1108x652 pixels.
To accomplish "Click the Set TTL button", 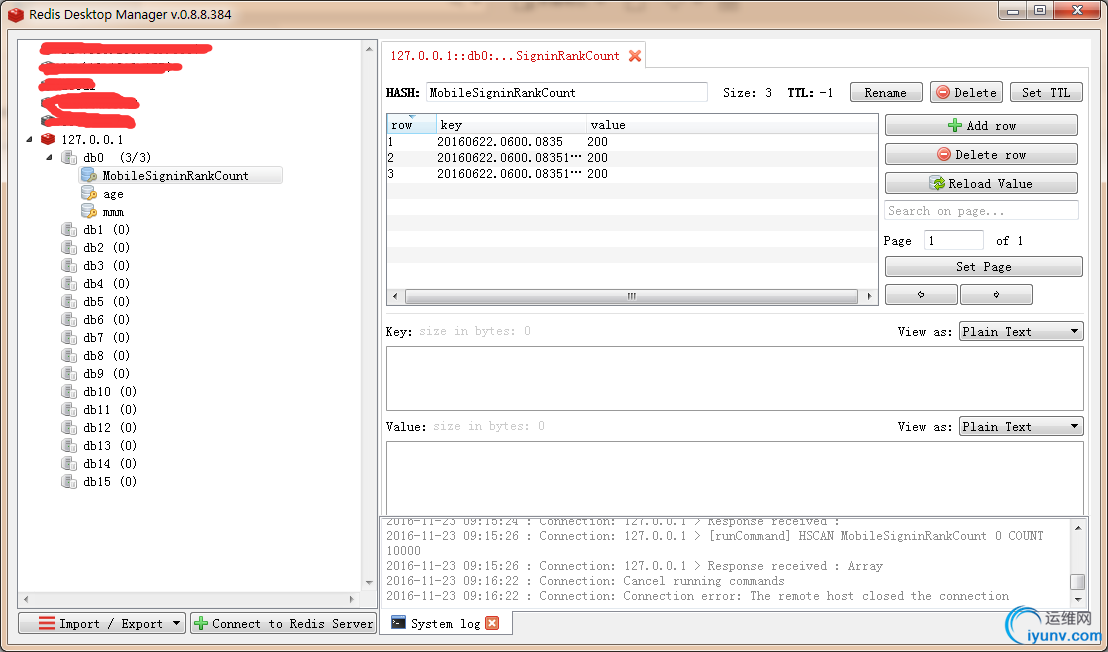I will pos(1046,93).
